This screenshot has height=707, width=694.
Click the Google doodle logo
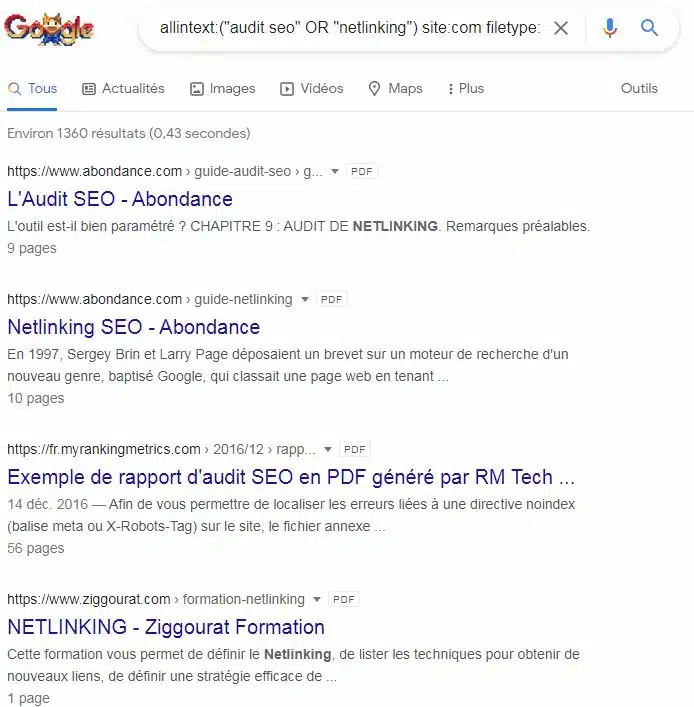click(49, 29)
